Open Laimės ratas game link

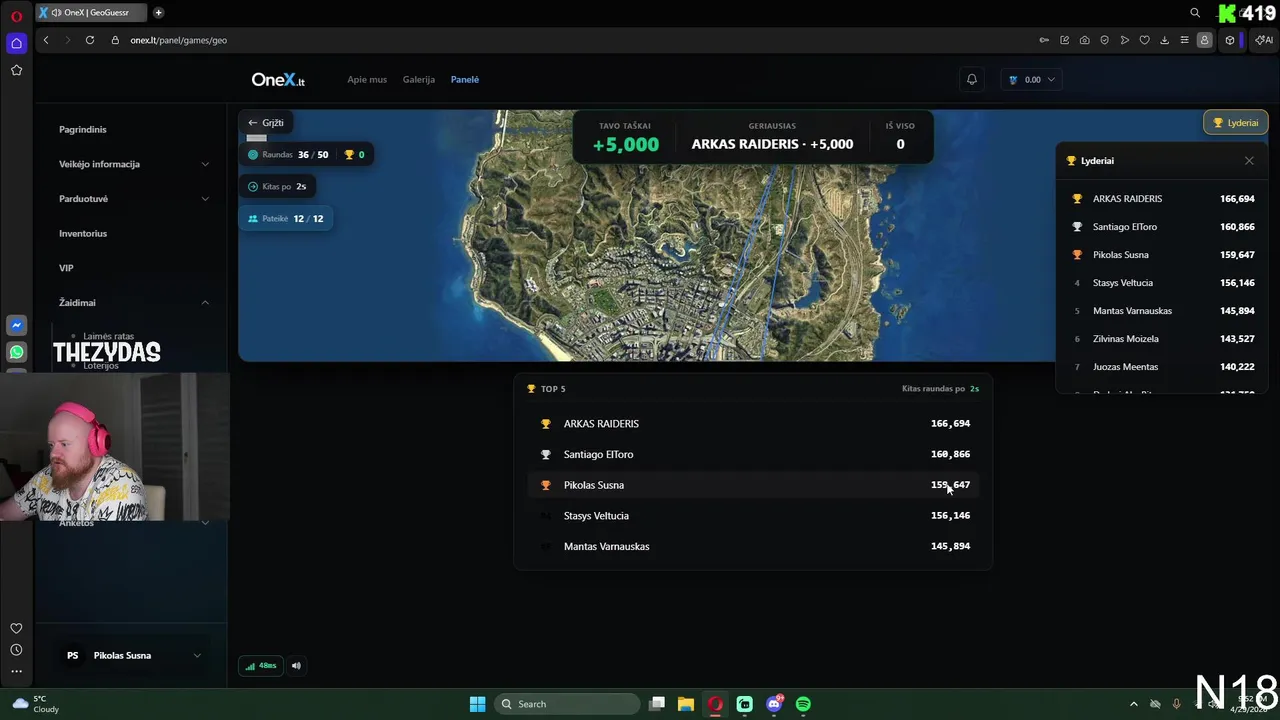coord(108,336)
